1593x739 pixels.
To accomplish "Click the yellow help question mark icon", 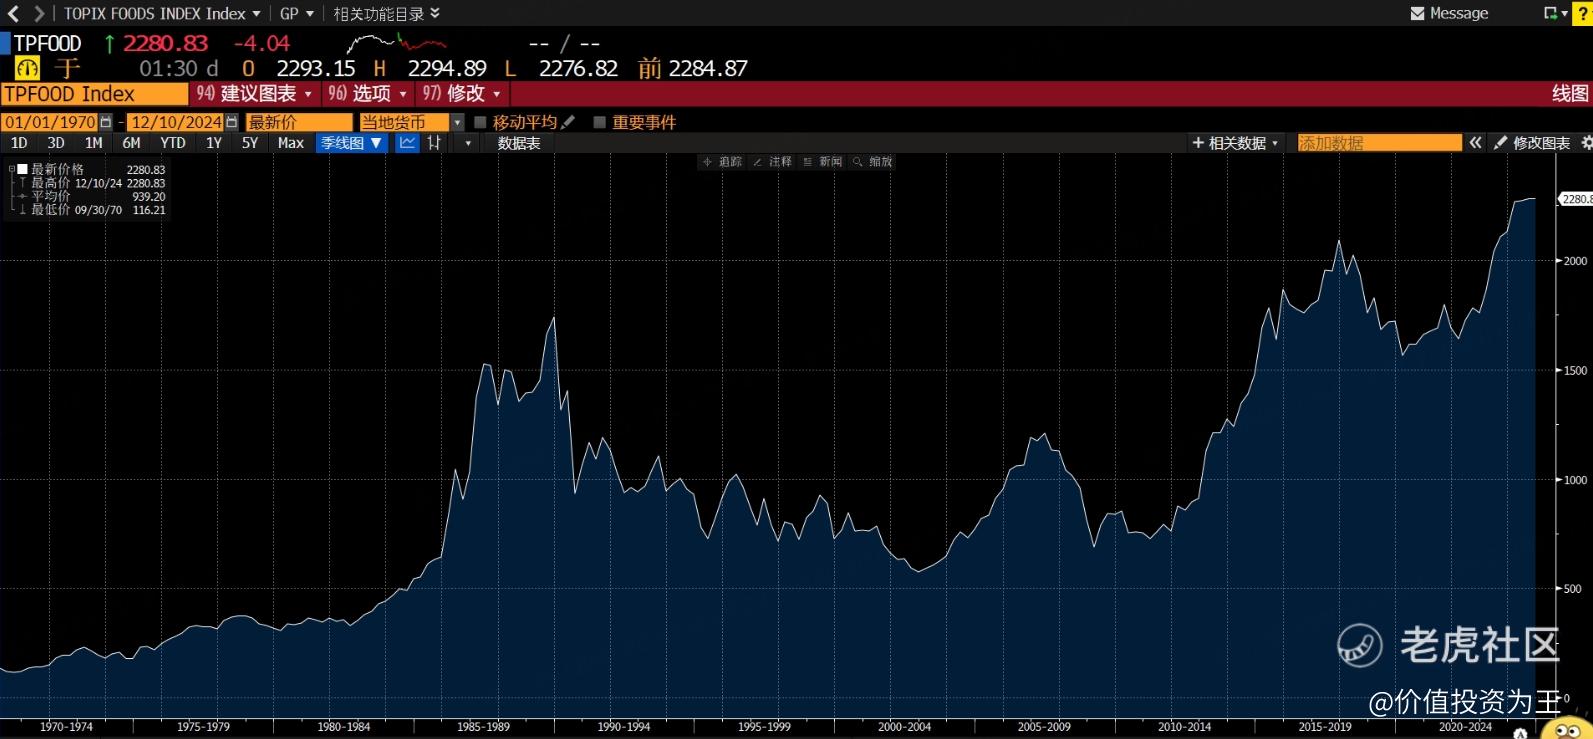I will pos(1581,13).
